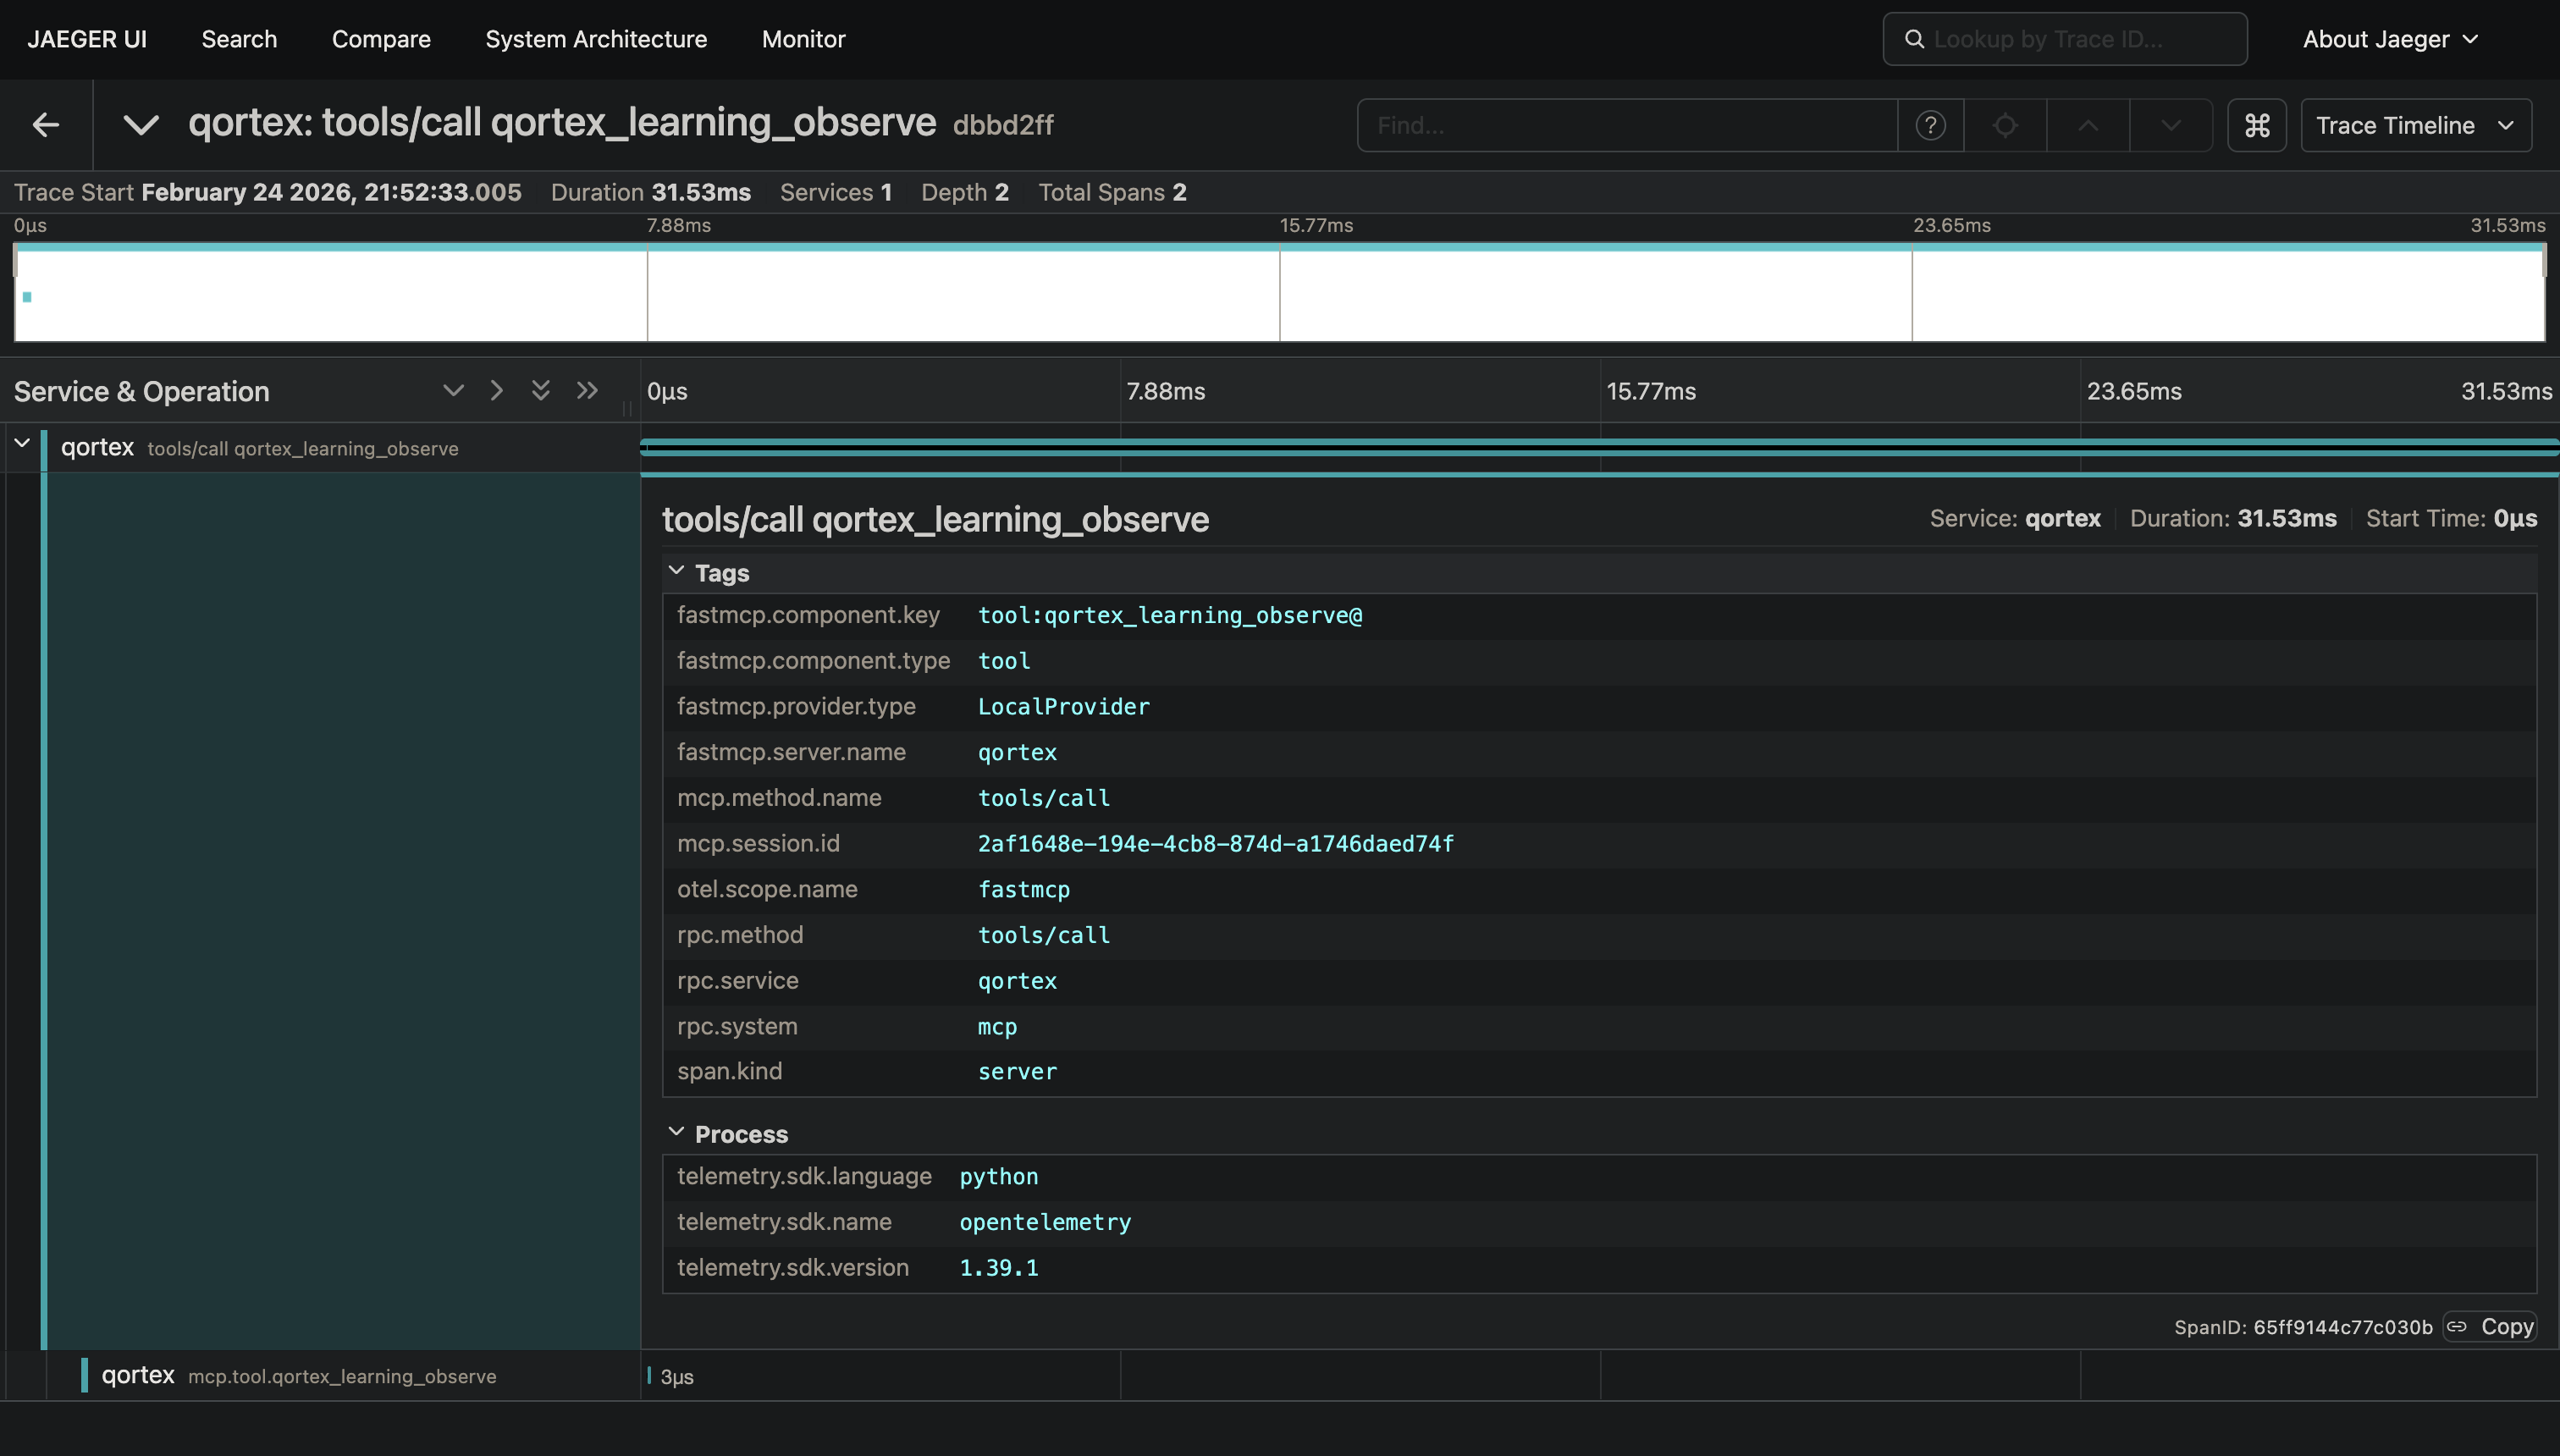
Task: Open the search help question-mark icon
Action: coord(1930,125)
